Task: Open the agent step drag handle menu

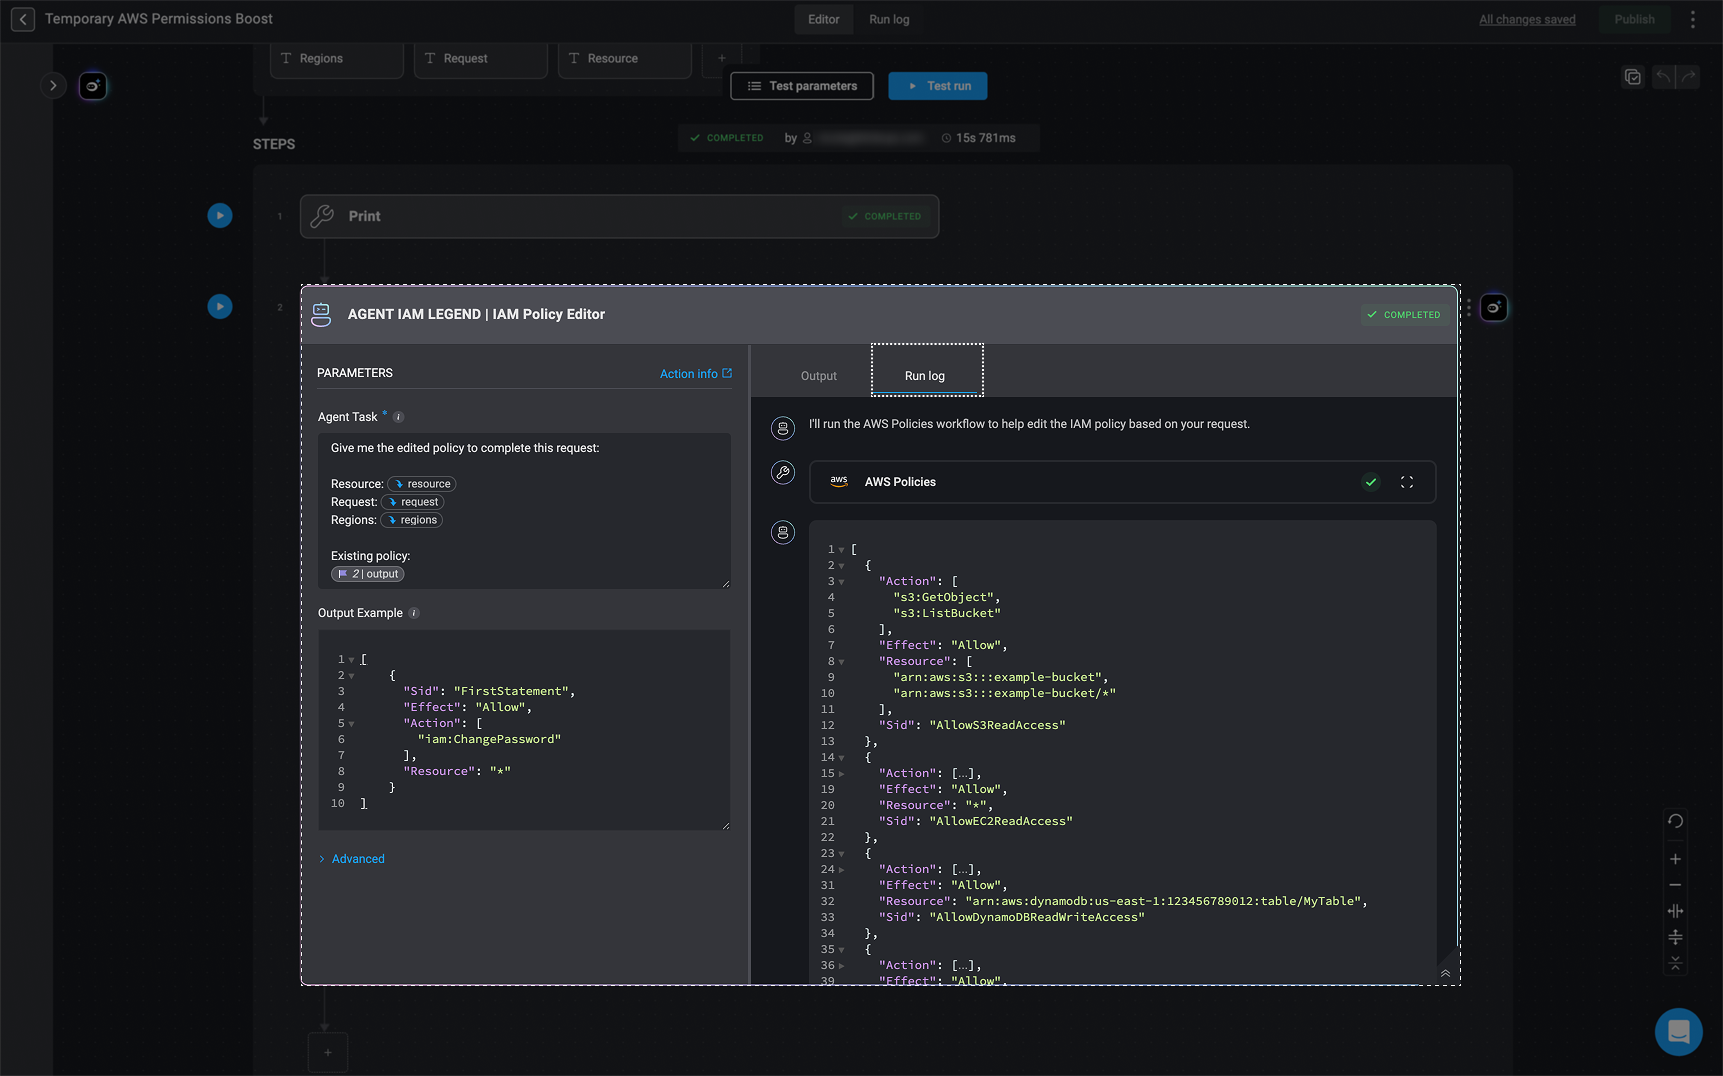Action: pos(1469,308)
